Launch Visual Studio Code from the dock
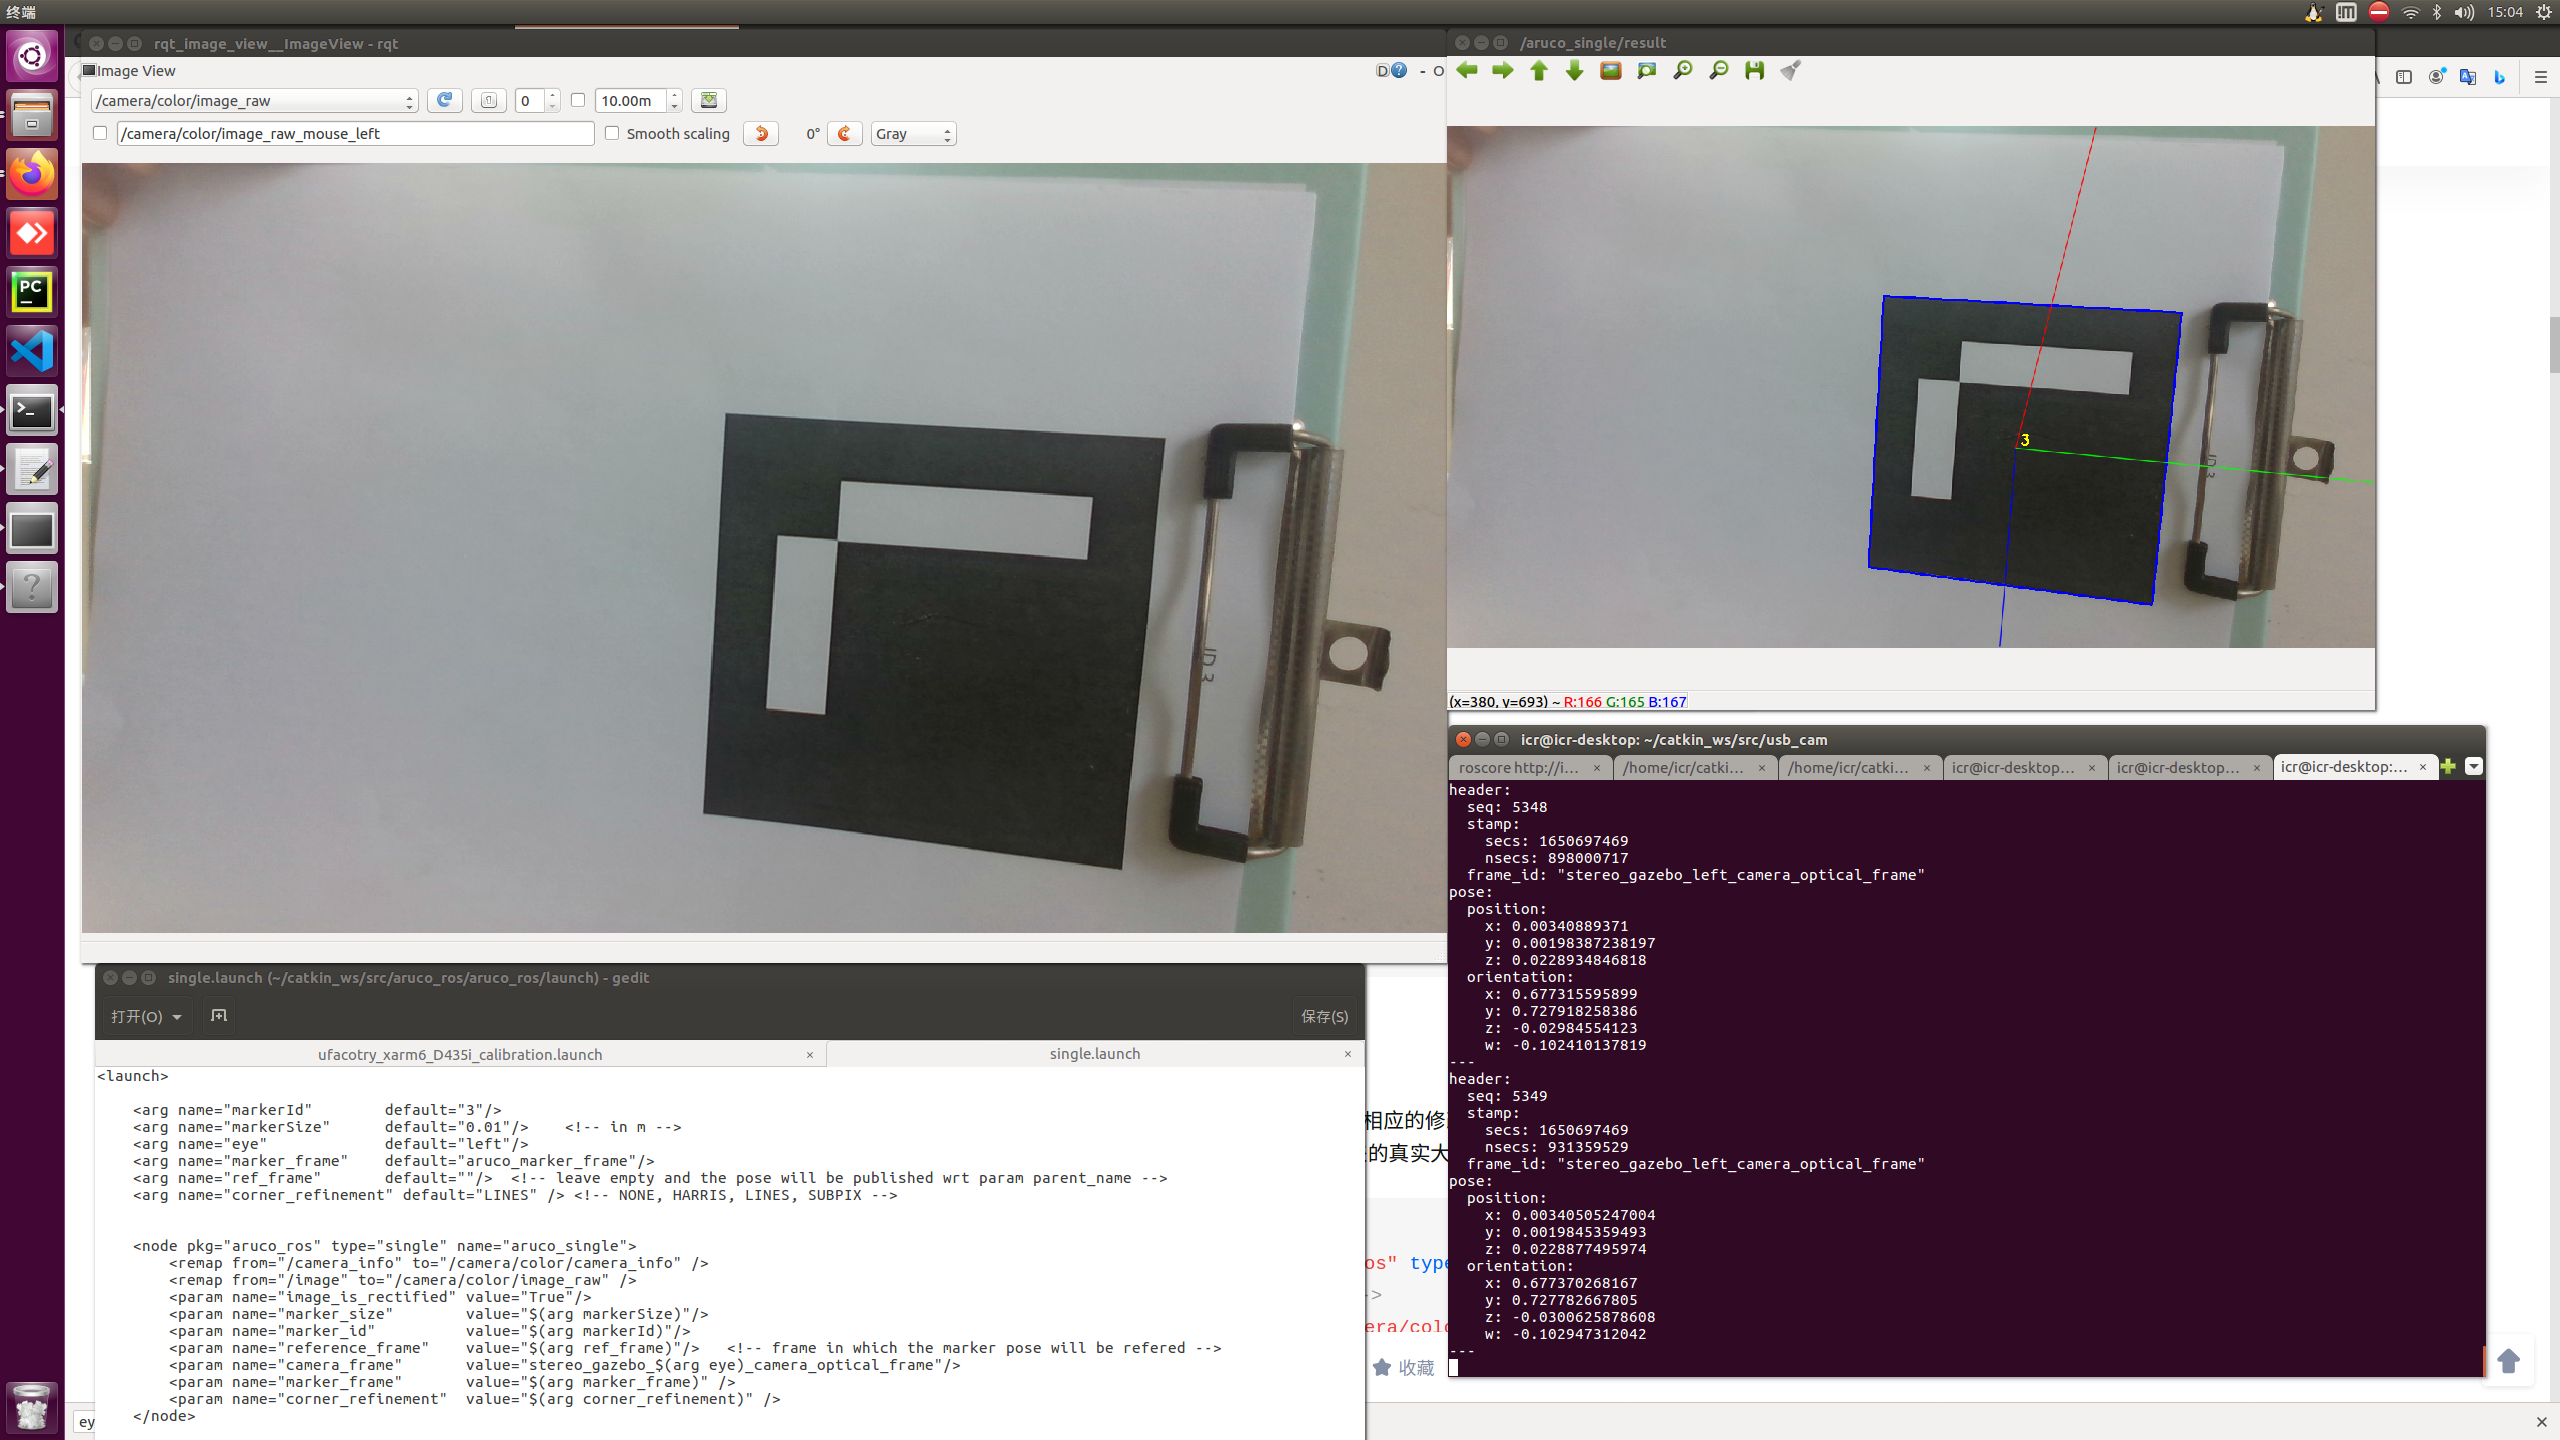2560x1440 pixels. 32,350
